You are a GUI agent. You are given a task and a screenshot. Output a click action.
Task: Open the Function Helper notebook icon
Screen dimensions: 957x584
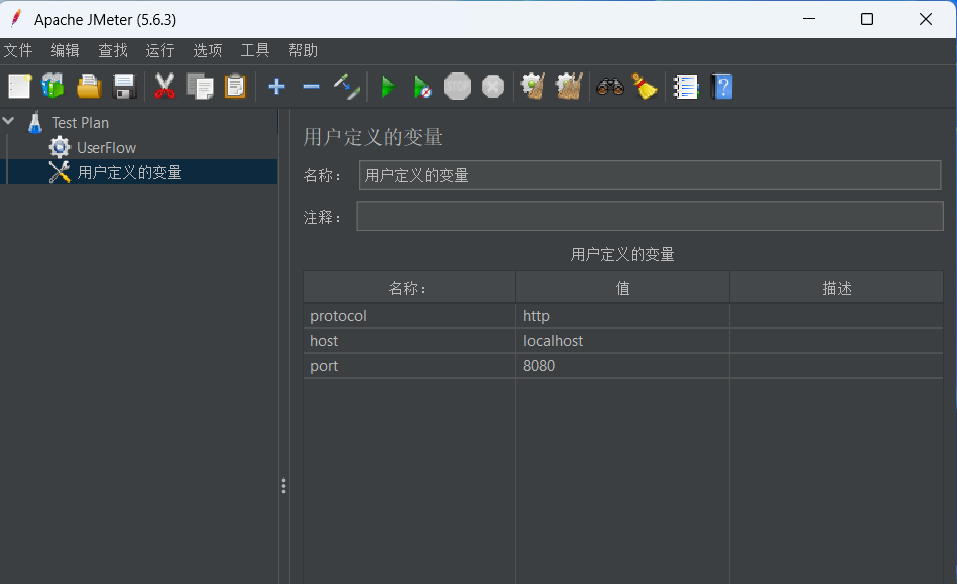click(x=686, y=87)
